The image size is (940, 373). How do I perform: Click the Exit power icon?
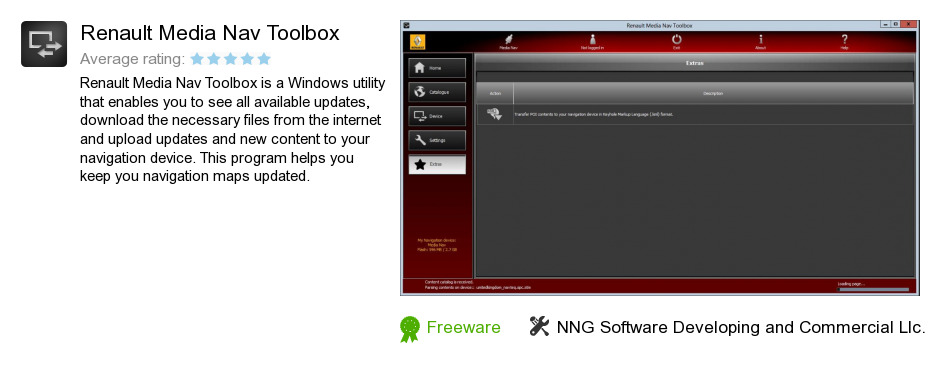[676, 39]
